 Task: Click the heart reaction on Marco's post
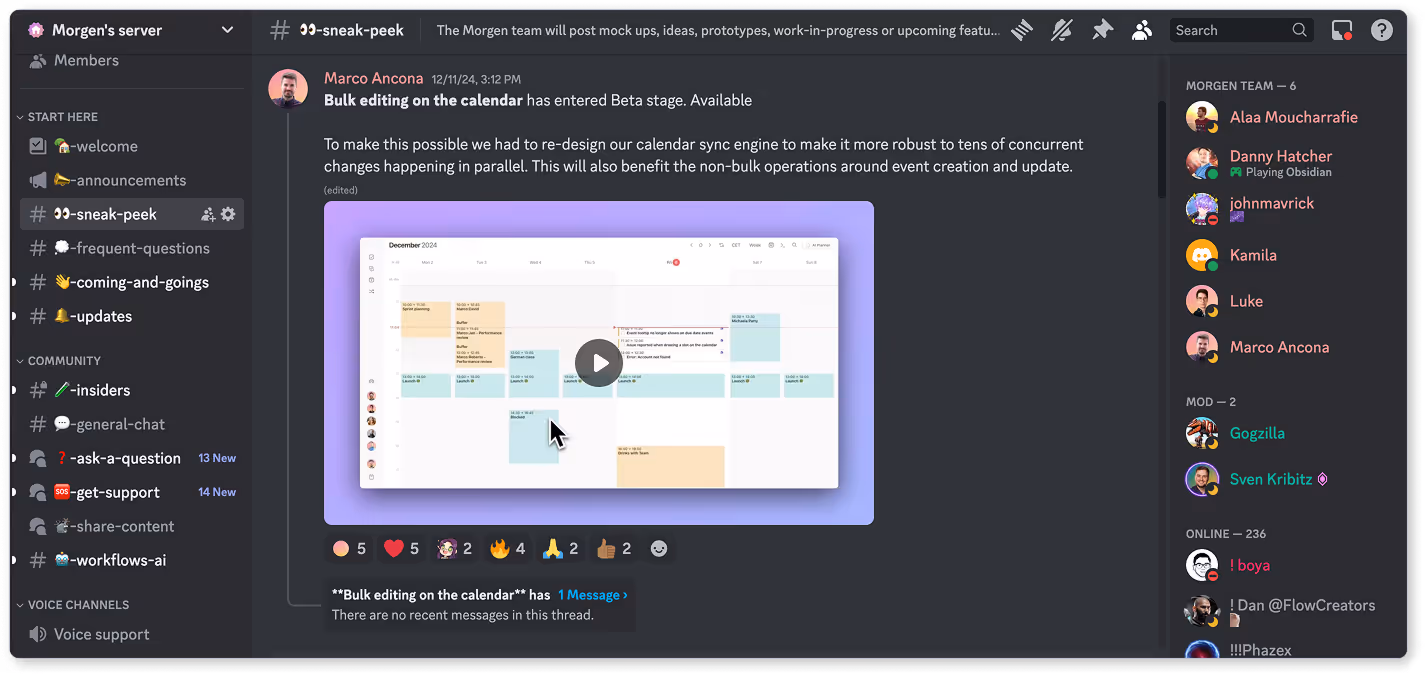400,548
